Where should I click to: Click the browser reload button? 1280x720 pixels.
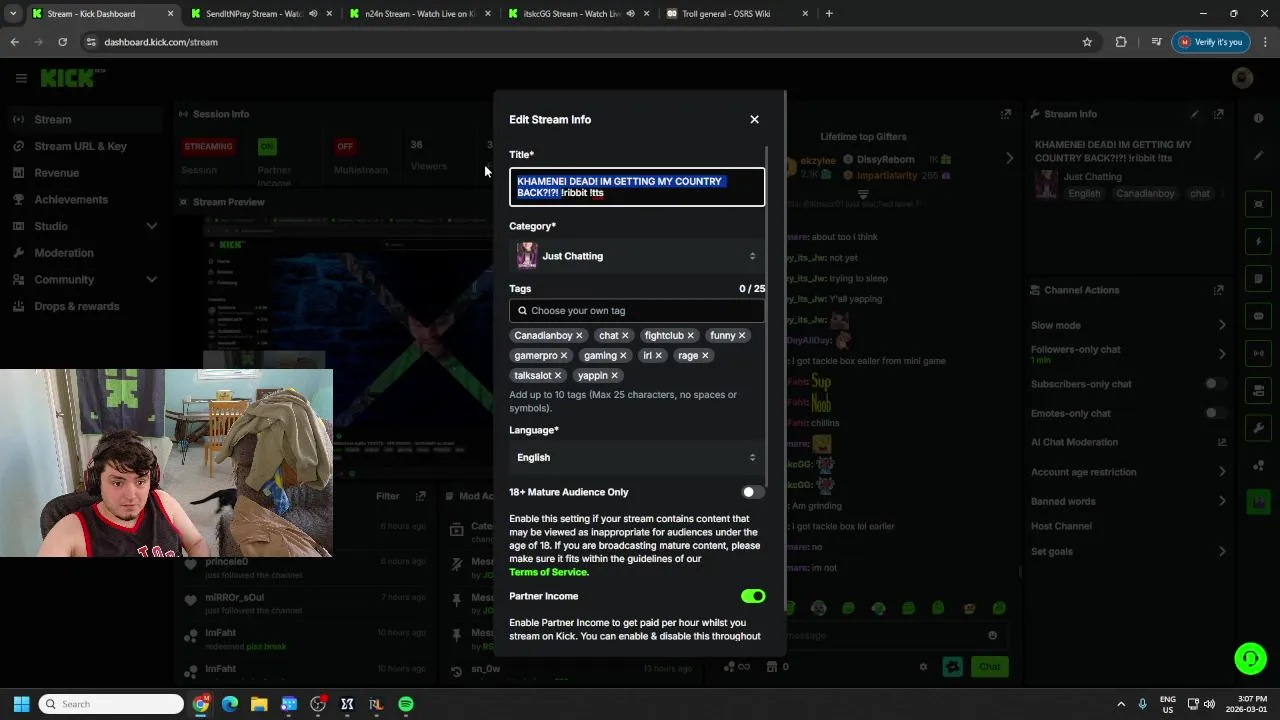(x=62, y=42)
